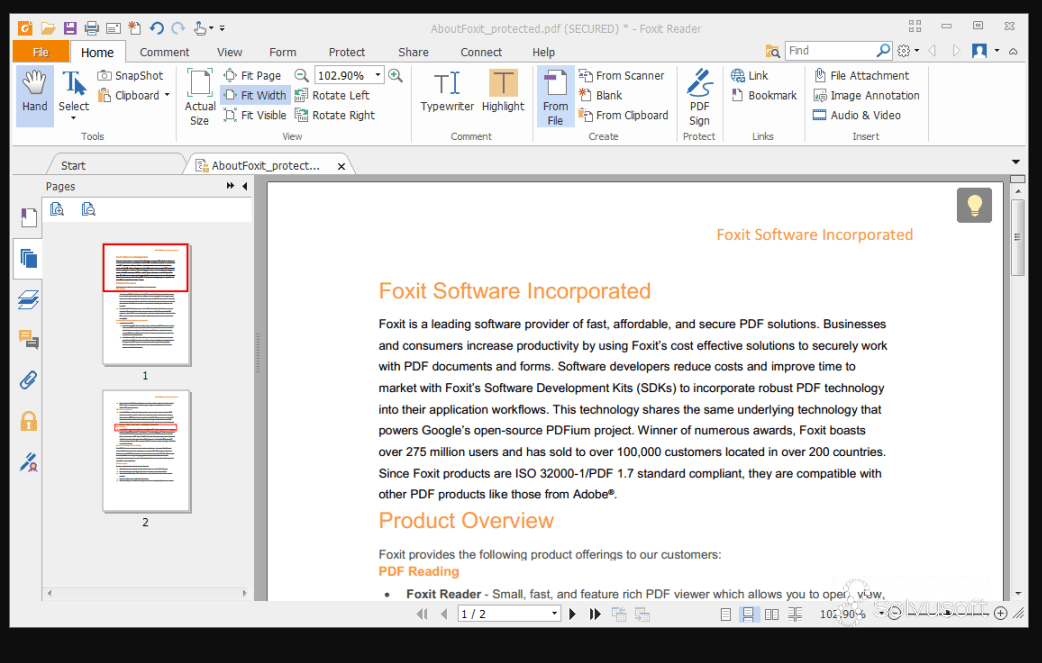Image resolution: width=1042 pixels, height=663 pixels.
Task: Activate the Highlight tool
Action: [503, 92]
